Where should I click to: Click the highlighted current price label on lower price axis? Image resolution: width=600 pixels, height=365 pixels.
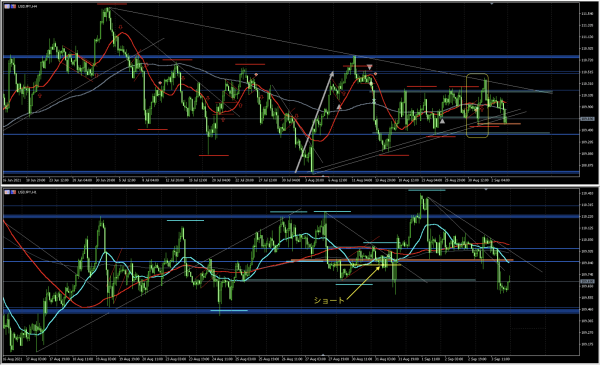pos(587,281)
